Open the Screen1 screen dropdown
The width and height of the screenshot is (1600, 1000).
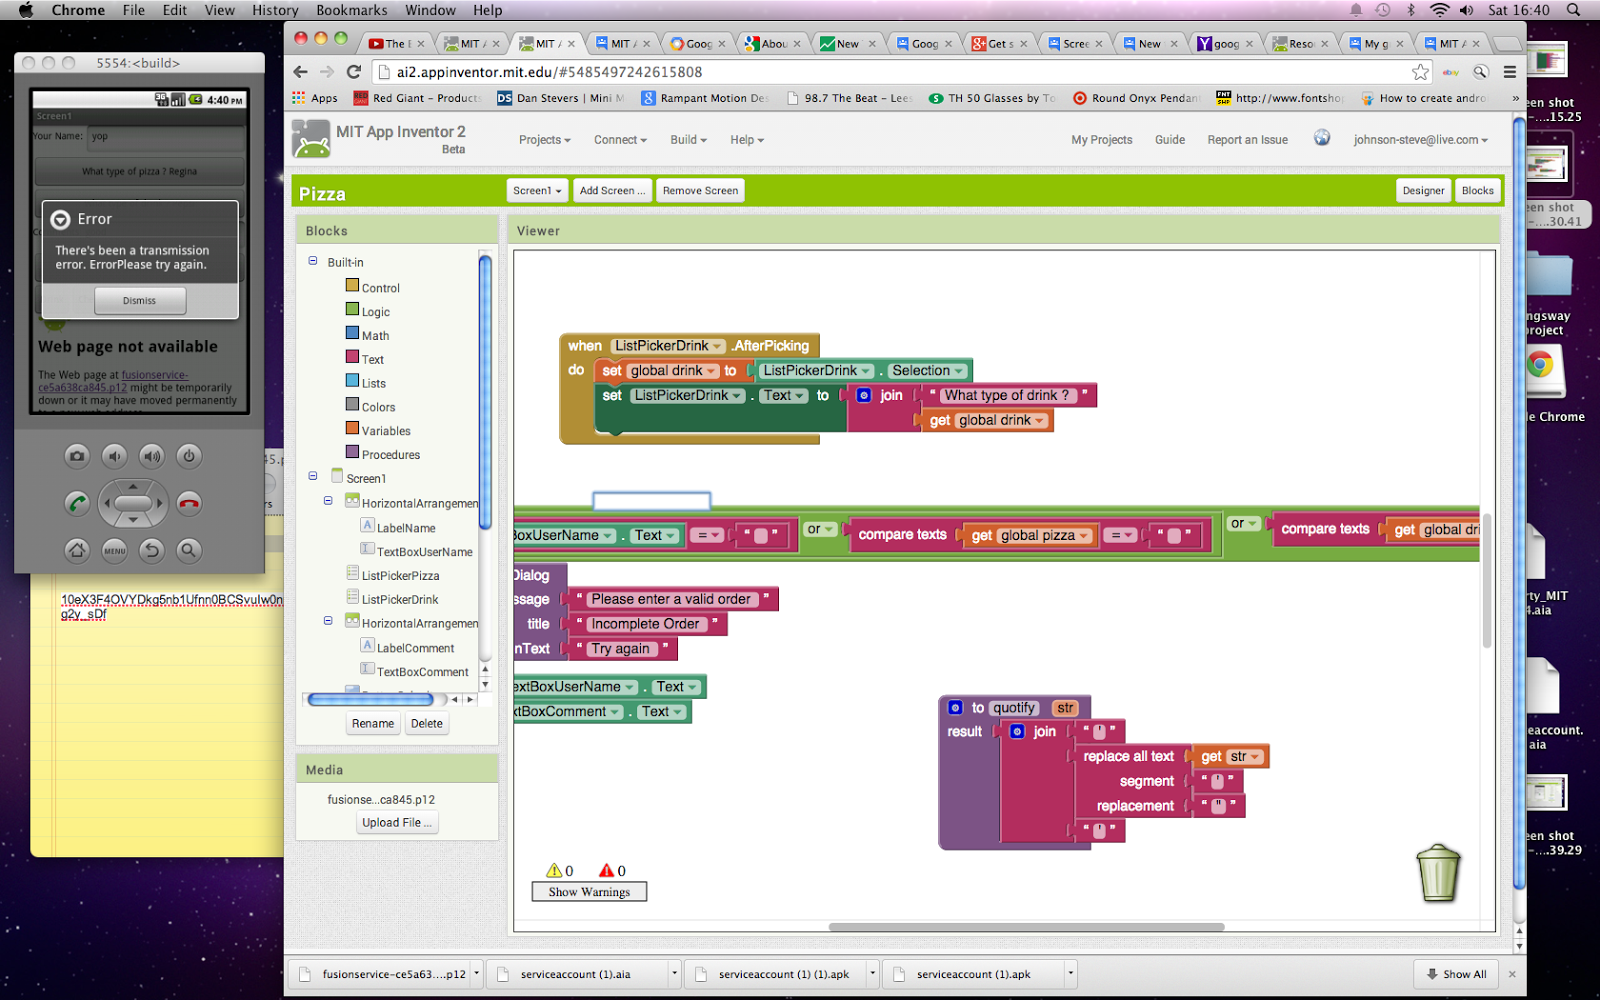point(537,190)
